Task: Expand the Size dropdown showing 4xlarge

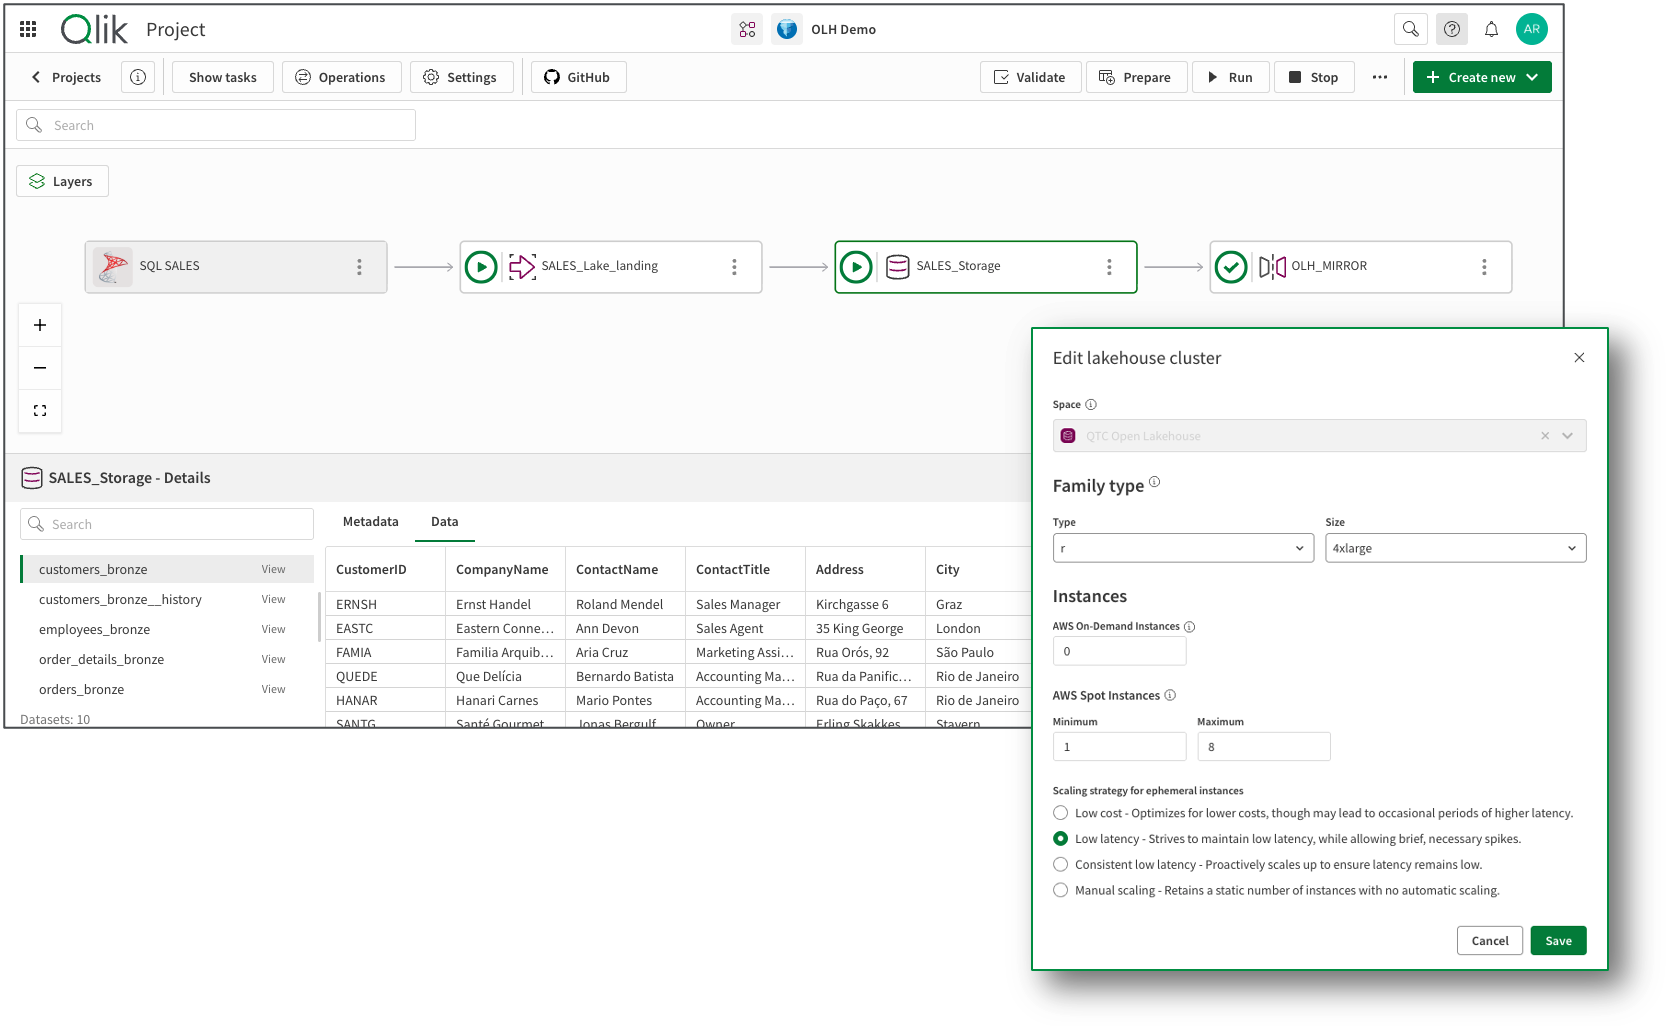Action: [x=1454, y=548]
